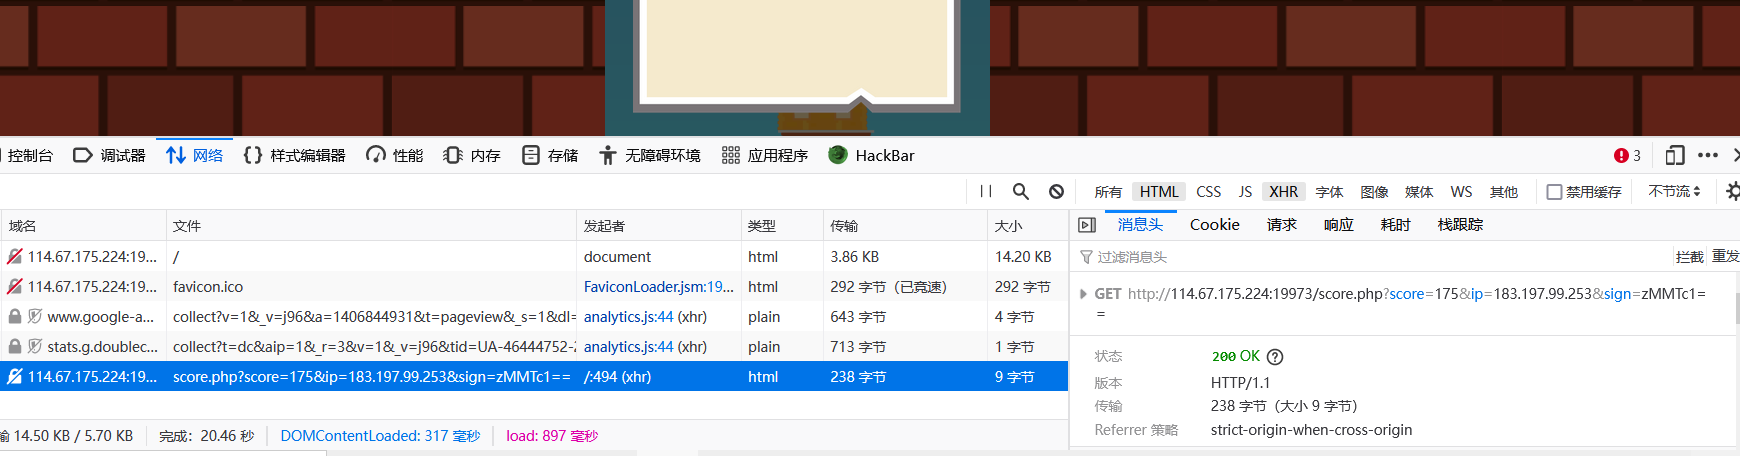Sort requests by 类型 column header
Viewport: 1740px width, 456px height.
click(x=781, y=226)
